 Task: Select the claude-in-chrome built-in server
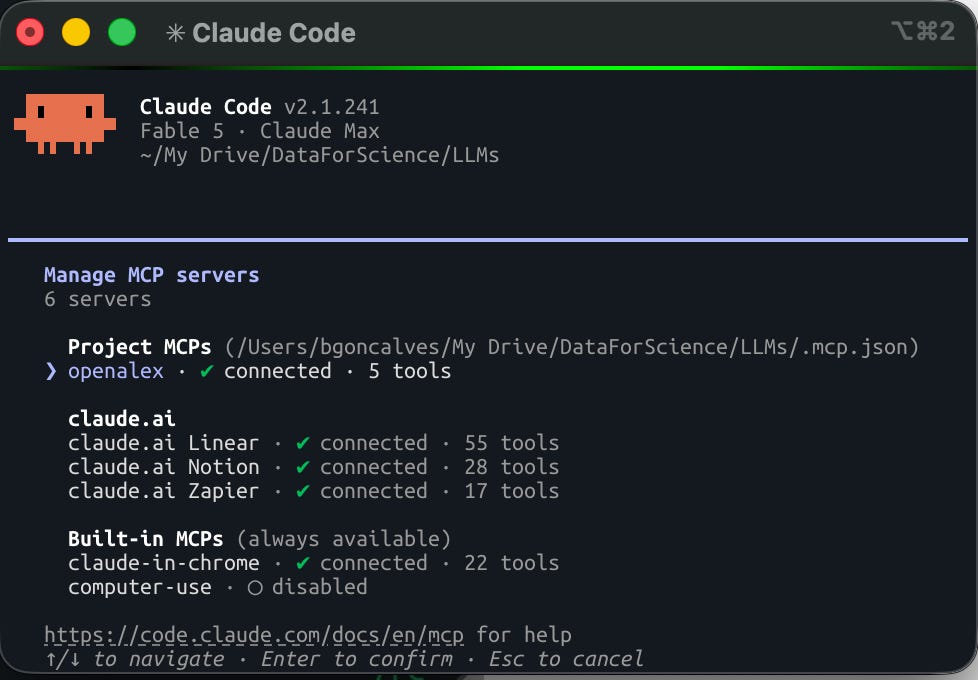(314, 563)
